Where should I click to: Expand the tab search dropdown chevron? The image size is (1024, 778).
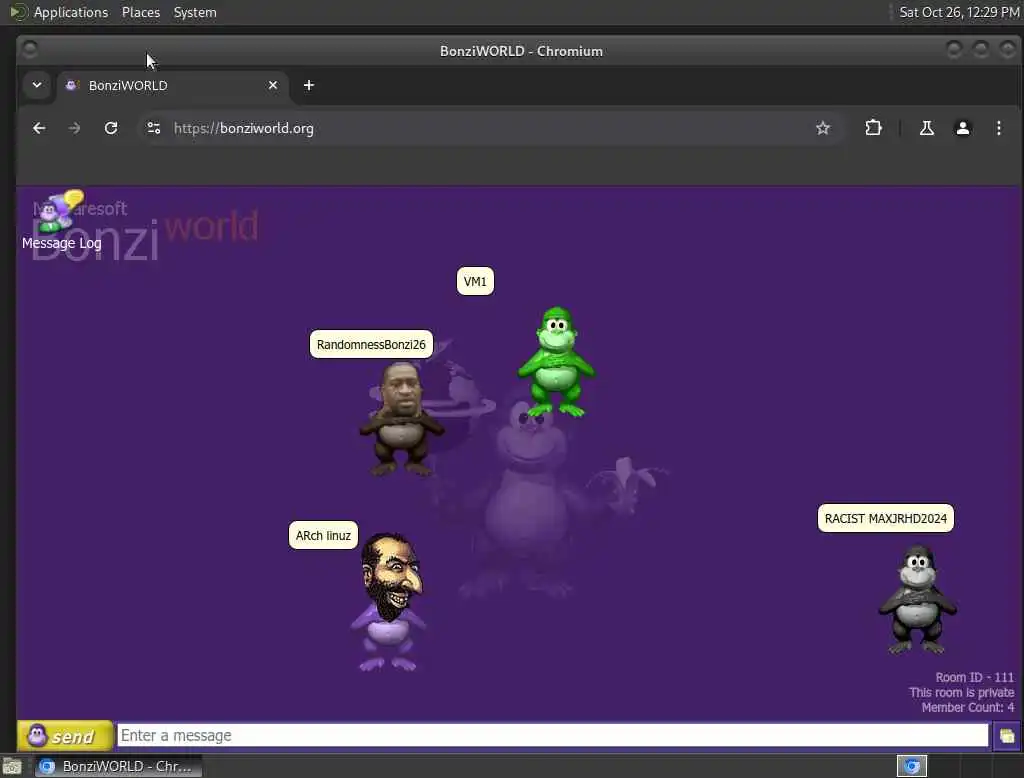37,85
